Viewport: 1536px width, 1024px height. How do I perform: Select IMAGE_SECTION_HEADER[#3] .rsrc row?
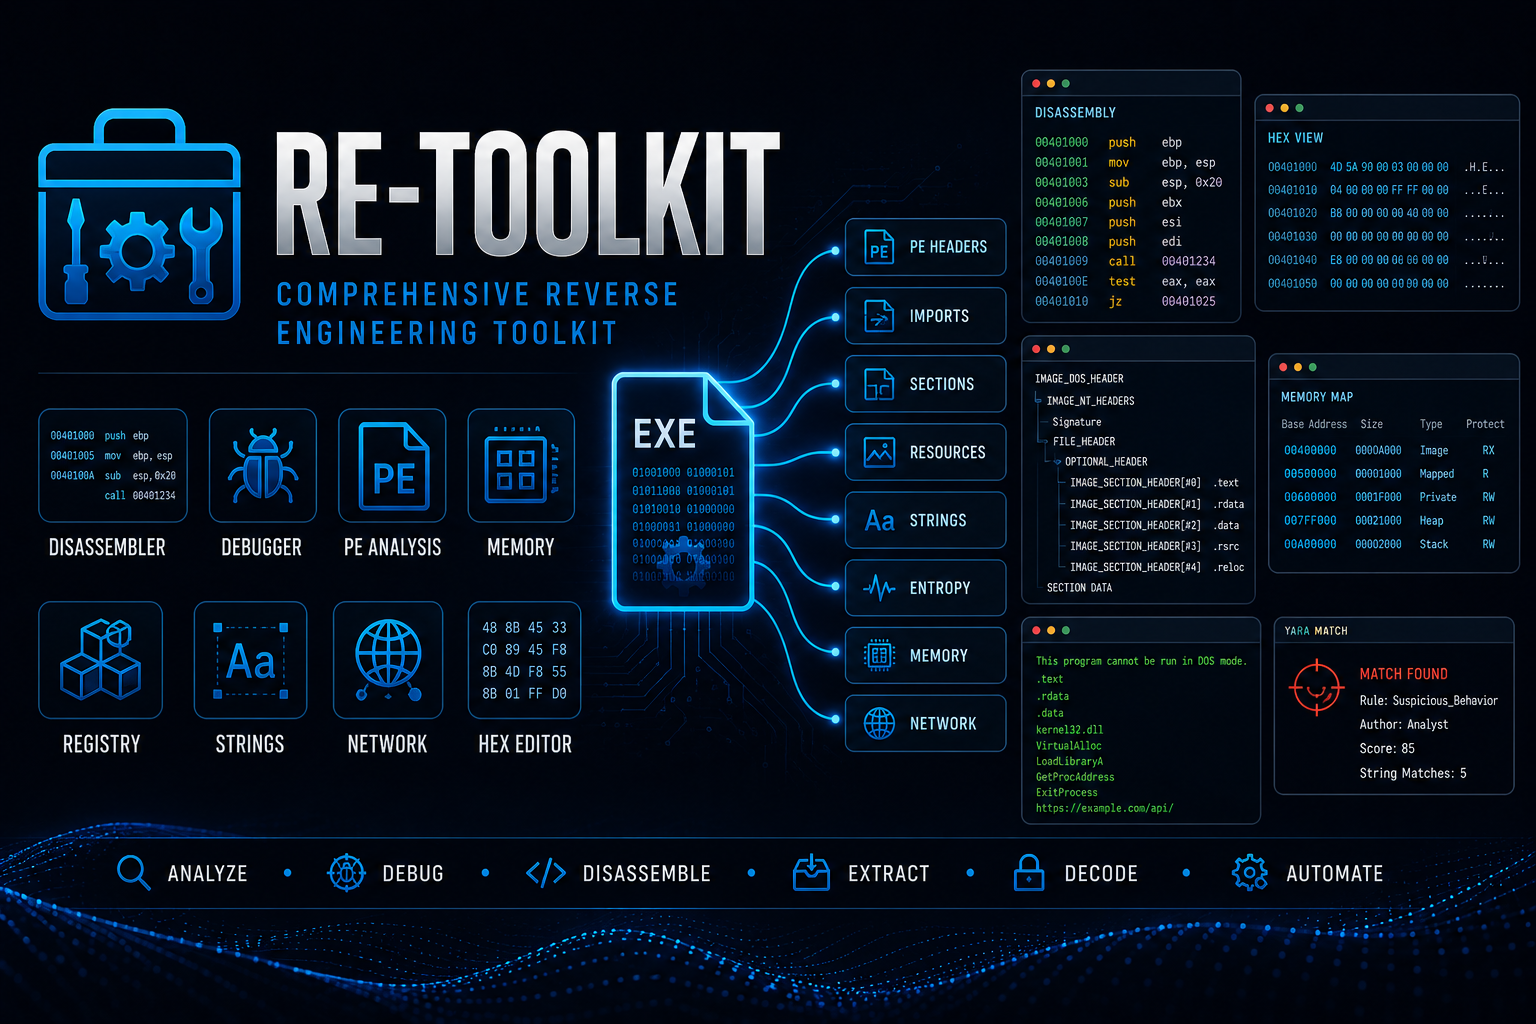(x=1154, y=546)
